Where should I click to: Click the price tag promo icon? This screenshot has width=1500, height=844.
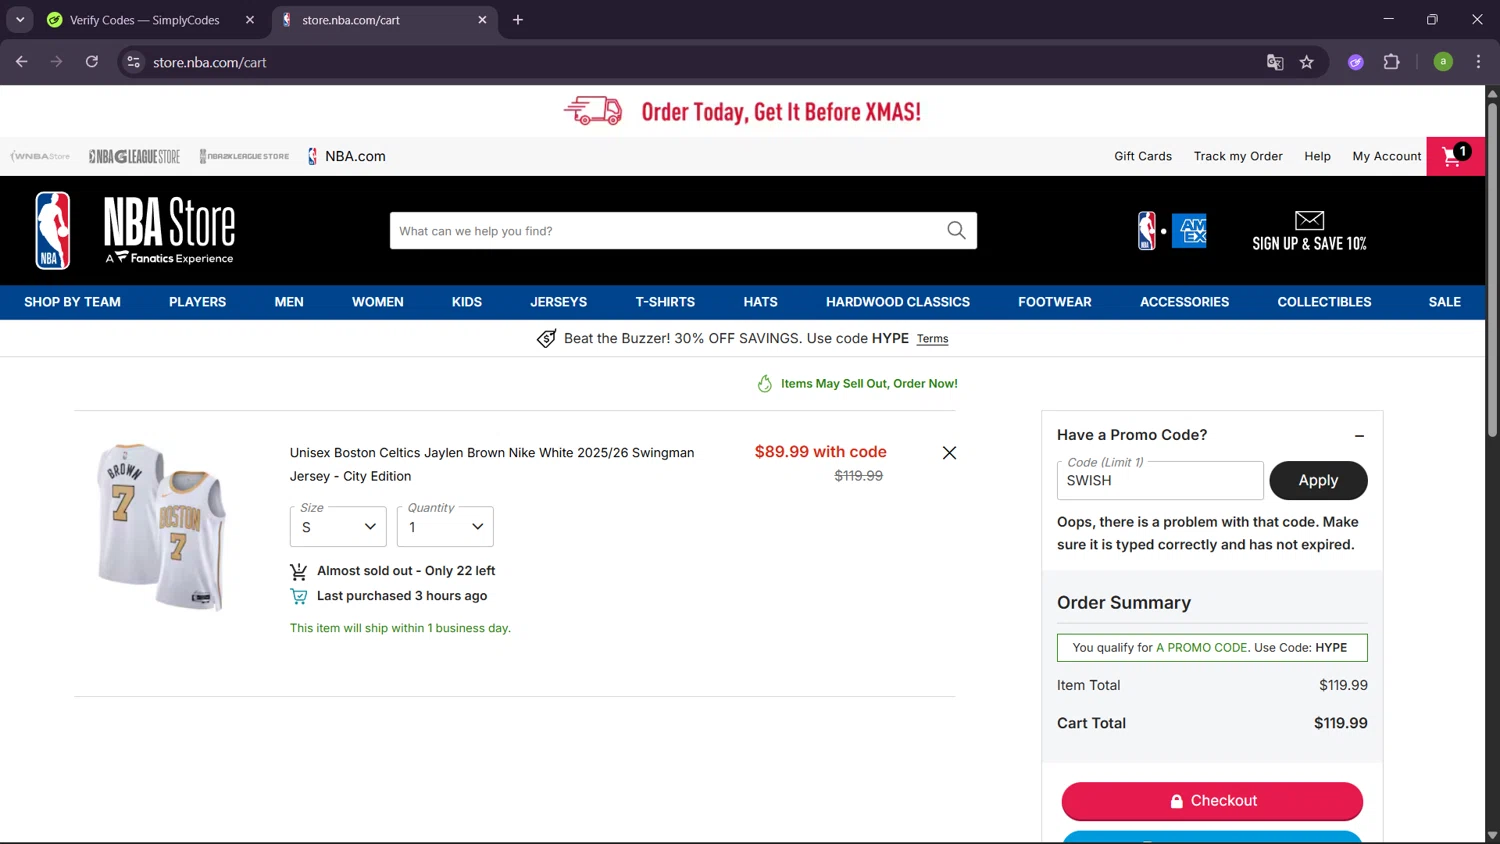pyautogui.click(x=546, y=339)
